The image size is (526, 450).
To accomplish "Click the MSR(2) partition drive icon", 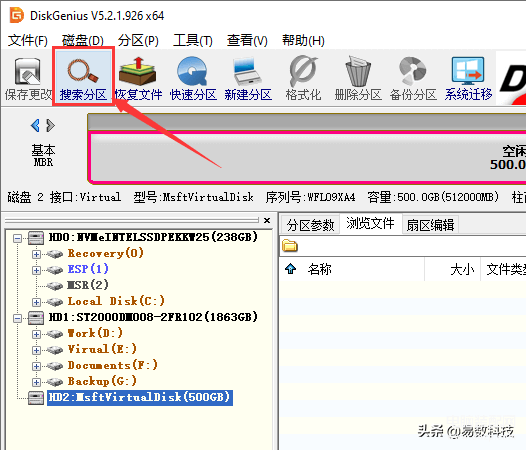I will (55, 286).
